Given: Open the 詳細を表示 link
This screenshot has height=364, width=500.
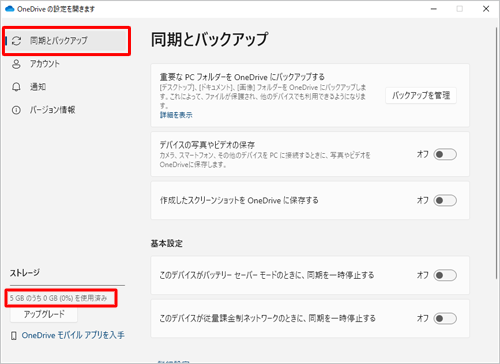Looking at the screenshot, I should [176, 115].
